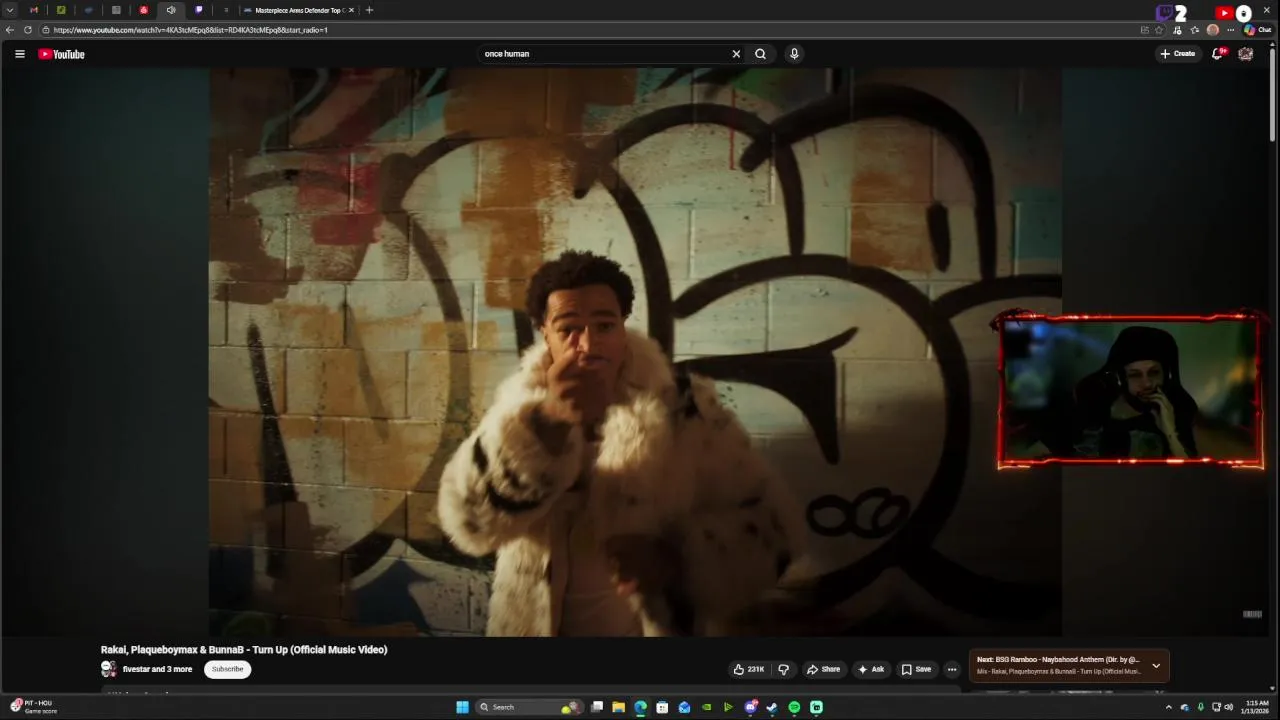
Task: Open the Ask AI button
Action: coord(871,669)
